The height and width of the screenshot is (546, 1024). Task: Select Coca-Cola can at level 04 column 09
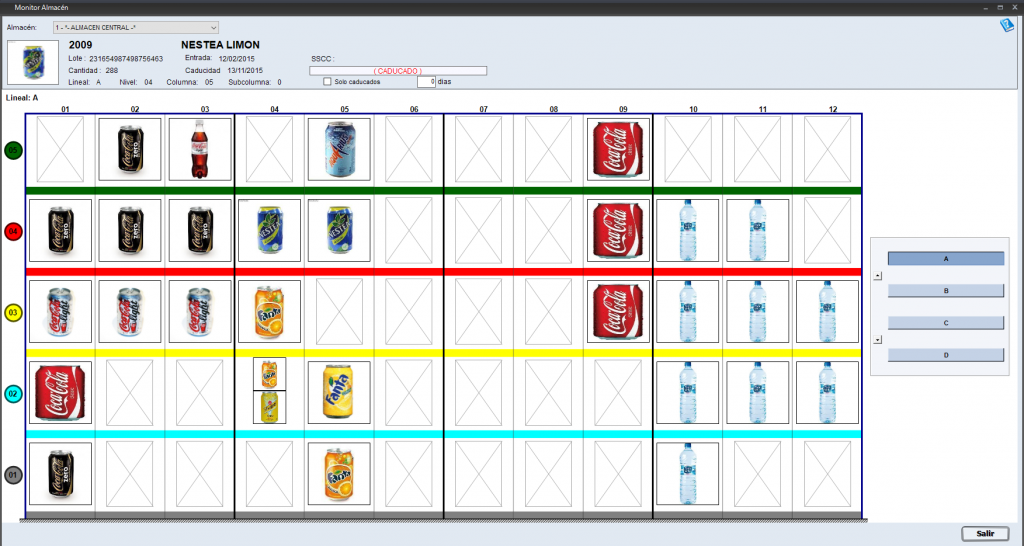(618, 231)
